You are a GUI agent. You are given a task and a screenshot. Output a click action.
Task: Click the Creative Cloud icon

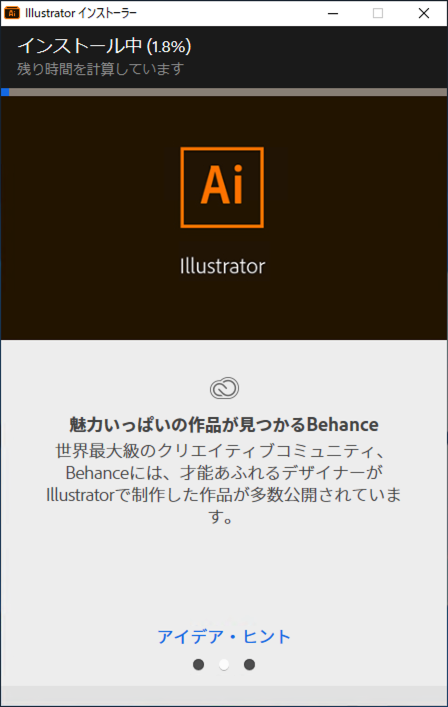[224, 388]
